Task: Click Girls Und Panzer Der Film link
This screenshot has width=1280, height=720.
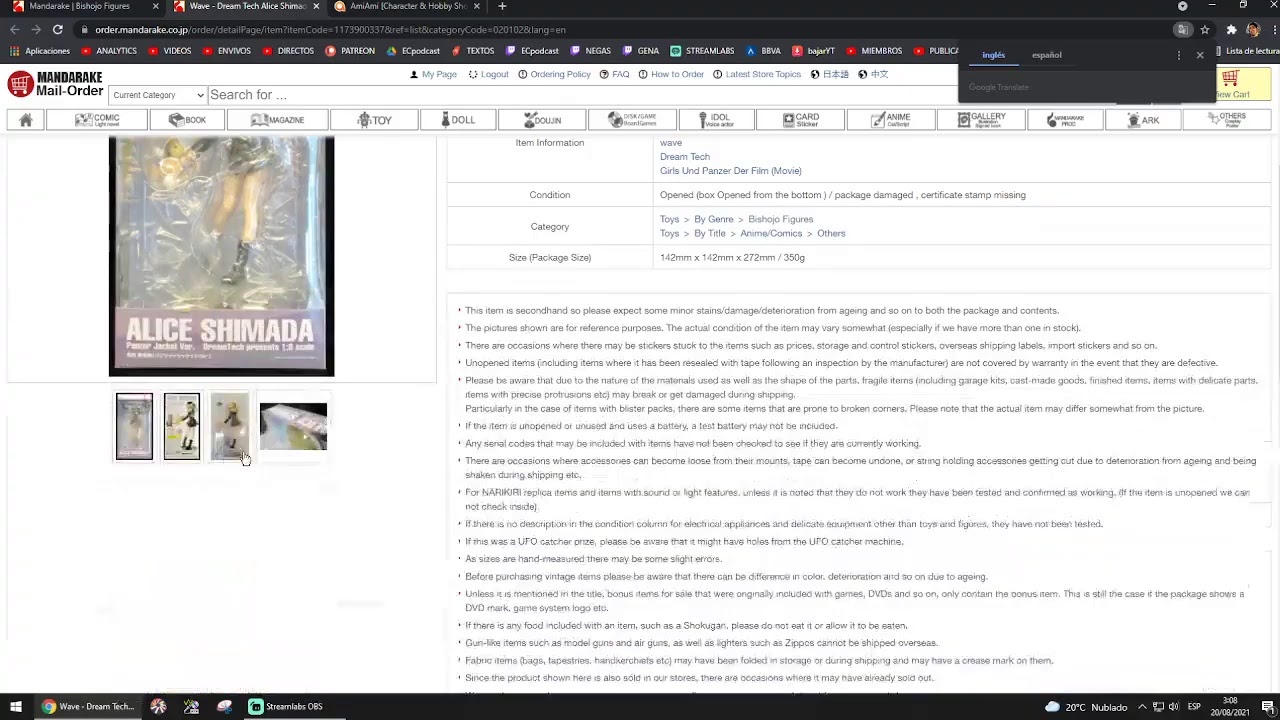Action: (x=730, y=171)
